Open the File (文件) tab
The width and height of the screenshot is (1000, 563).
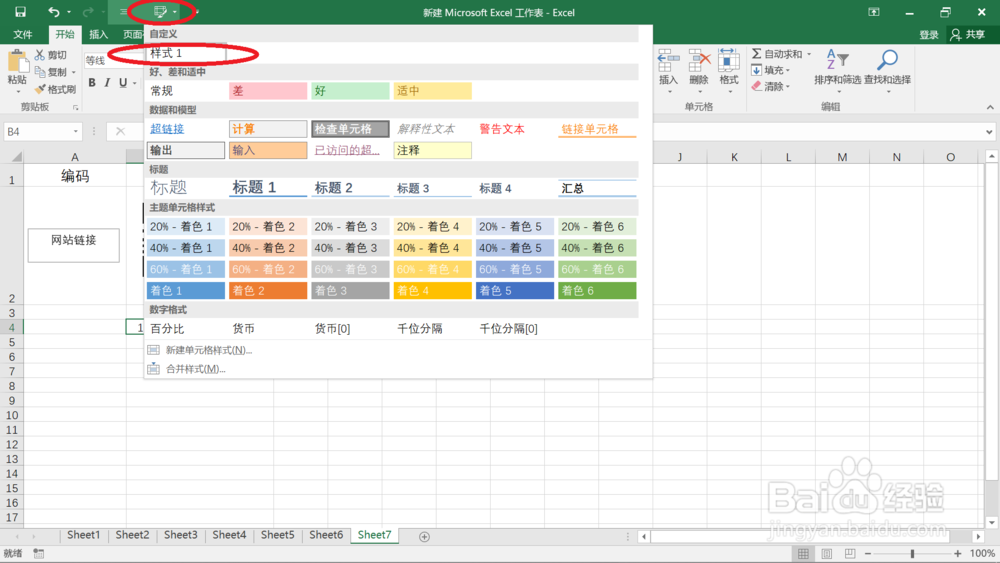pos(23,34)
